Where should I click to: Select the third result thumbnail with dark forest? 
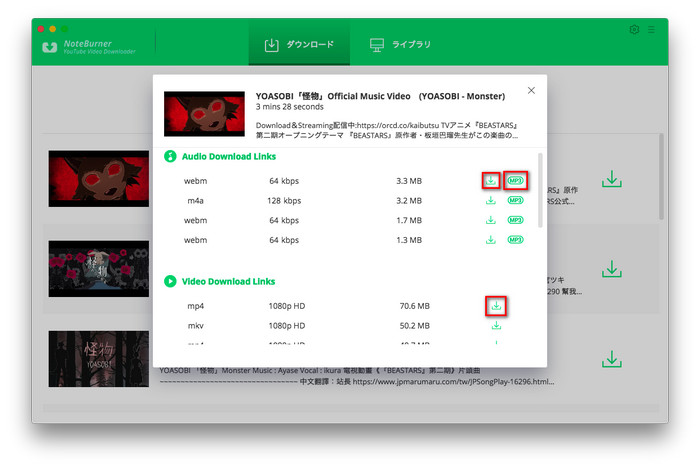[99, 359]
